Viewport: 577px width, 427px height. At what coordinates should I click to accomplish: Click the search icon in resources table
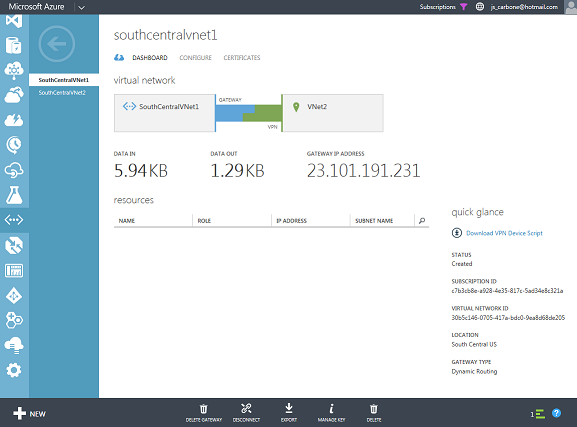click(422, 220)
